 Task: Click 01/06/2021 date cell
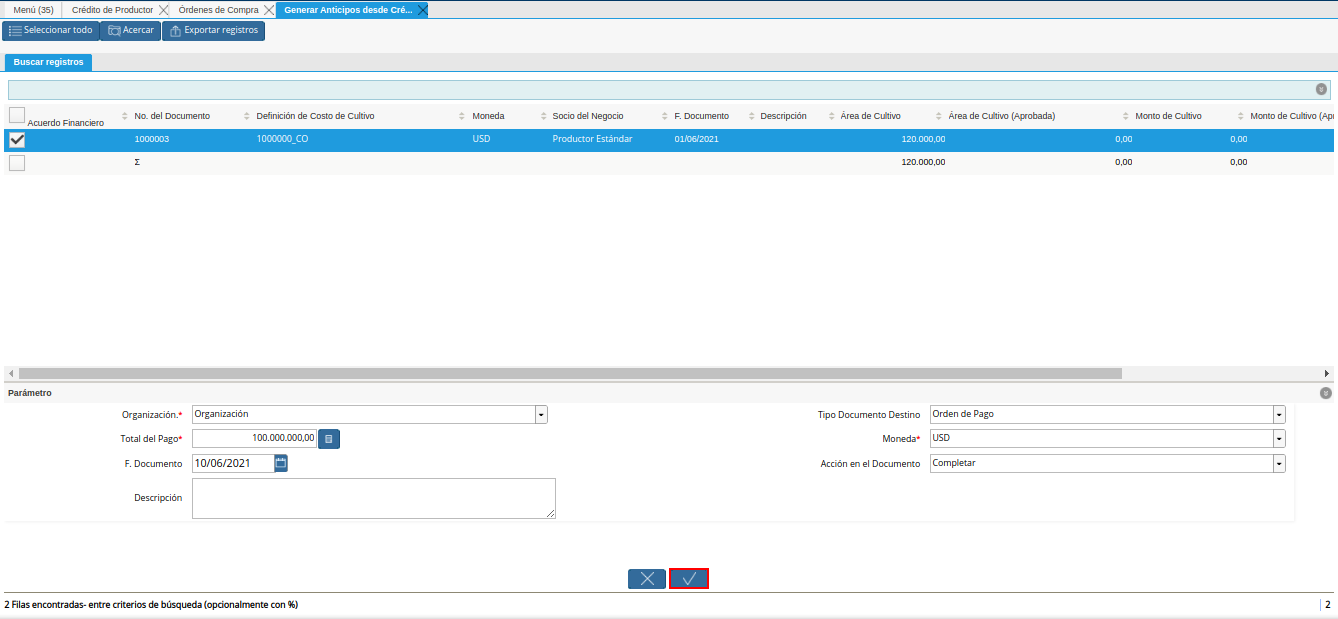(696, 139)
